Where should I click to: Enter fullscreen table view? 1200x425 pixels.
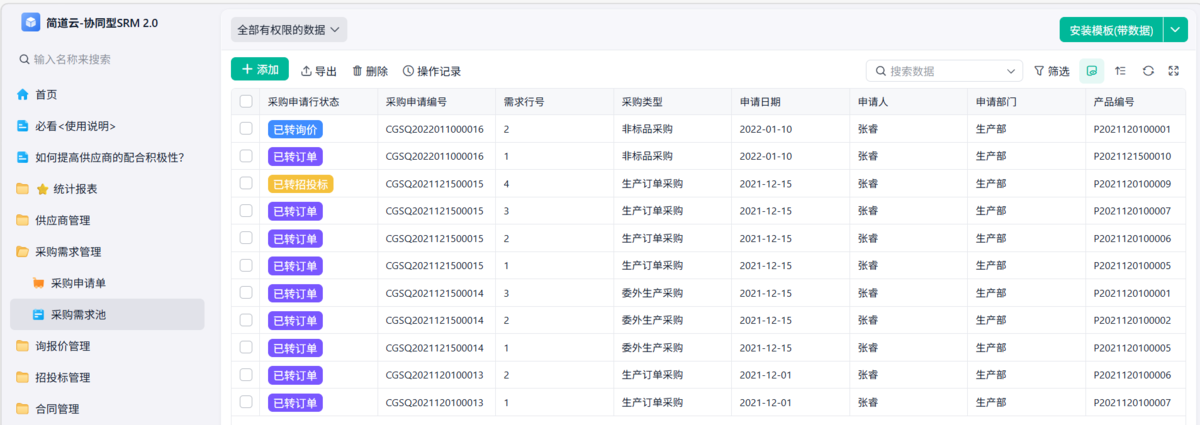[x=1175, y=71]
